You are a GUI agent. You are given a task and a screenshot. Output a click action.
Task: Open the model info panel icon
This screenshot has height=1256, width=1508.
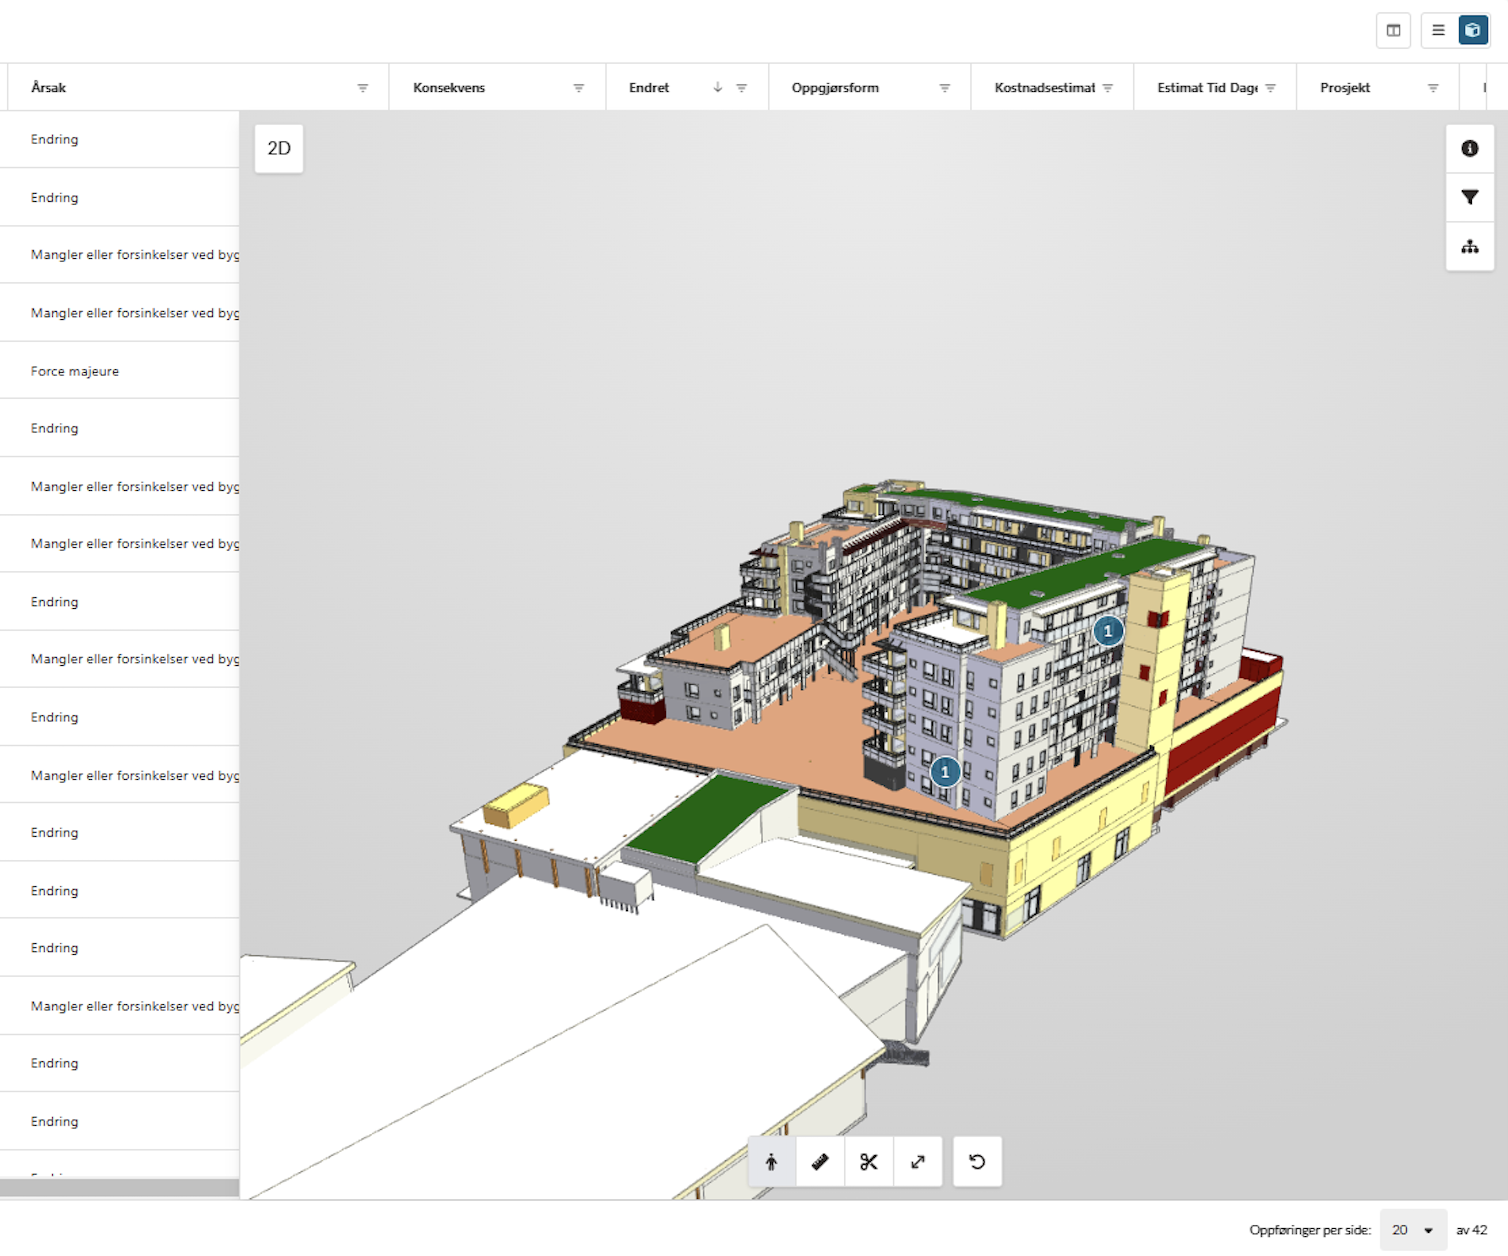tap(1469, 148)
